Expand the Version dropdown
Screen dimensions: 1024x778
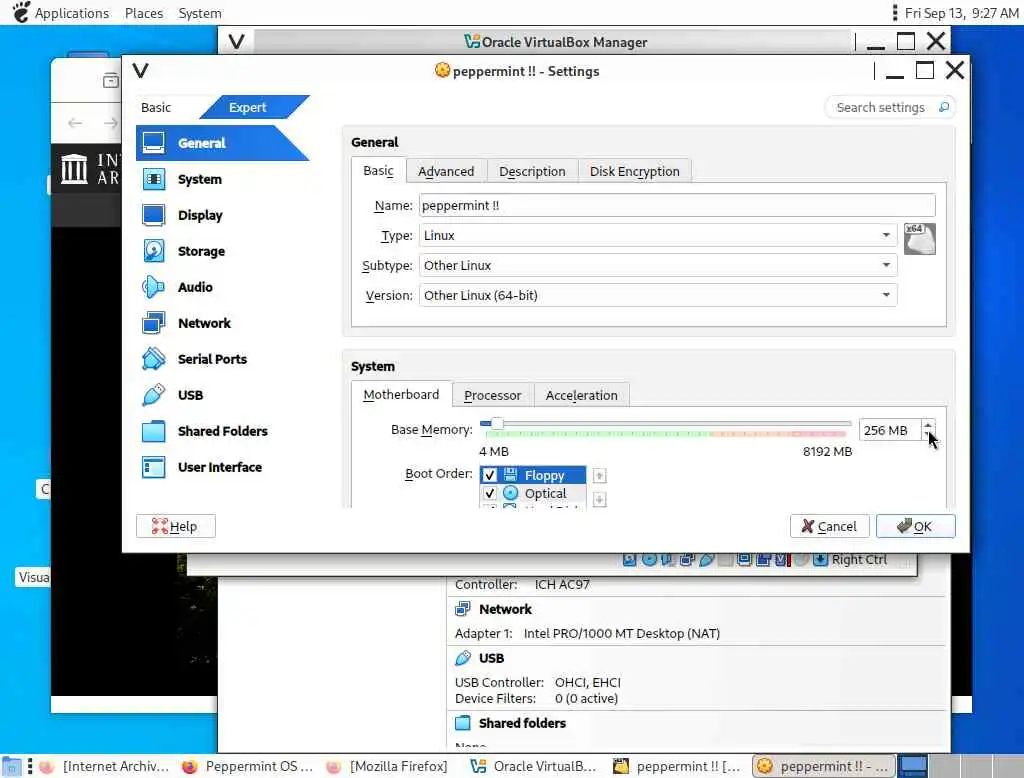(x=886, y=295)
